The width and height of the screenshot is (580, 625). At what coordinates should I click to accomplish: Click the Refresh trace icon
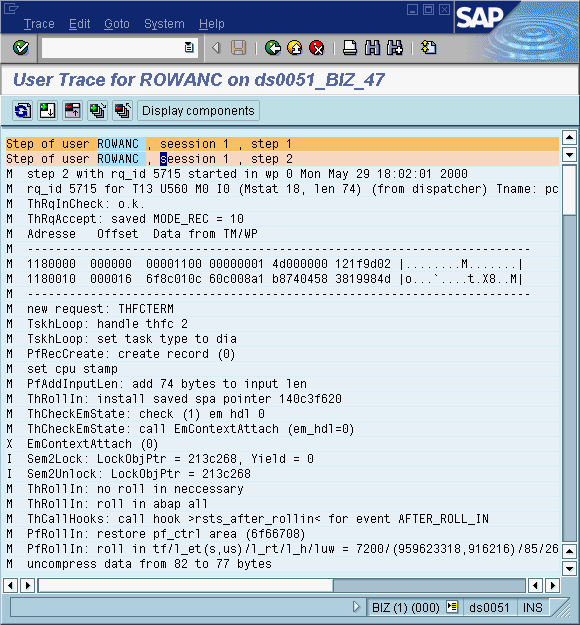22,110
